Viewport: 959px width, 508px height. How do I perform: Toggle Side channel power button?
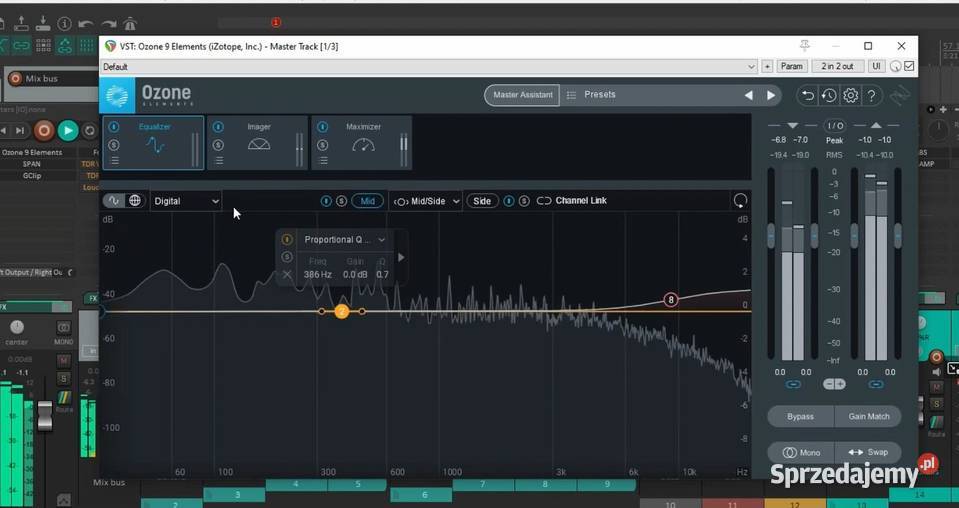[509, 201]
